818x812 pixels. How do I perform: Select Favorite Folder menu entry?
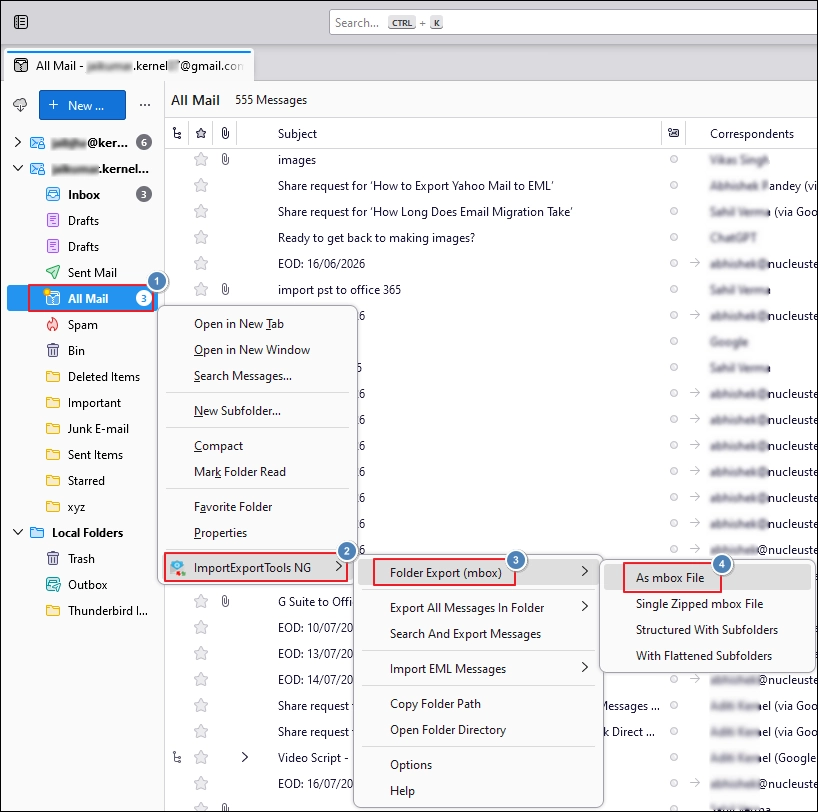tap(233, 507)
